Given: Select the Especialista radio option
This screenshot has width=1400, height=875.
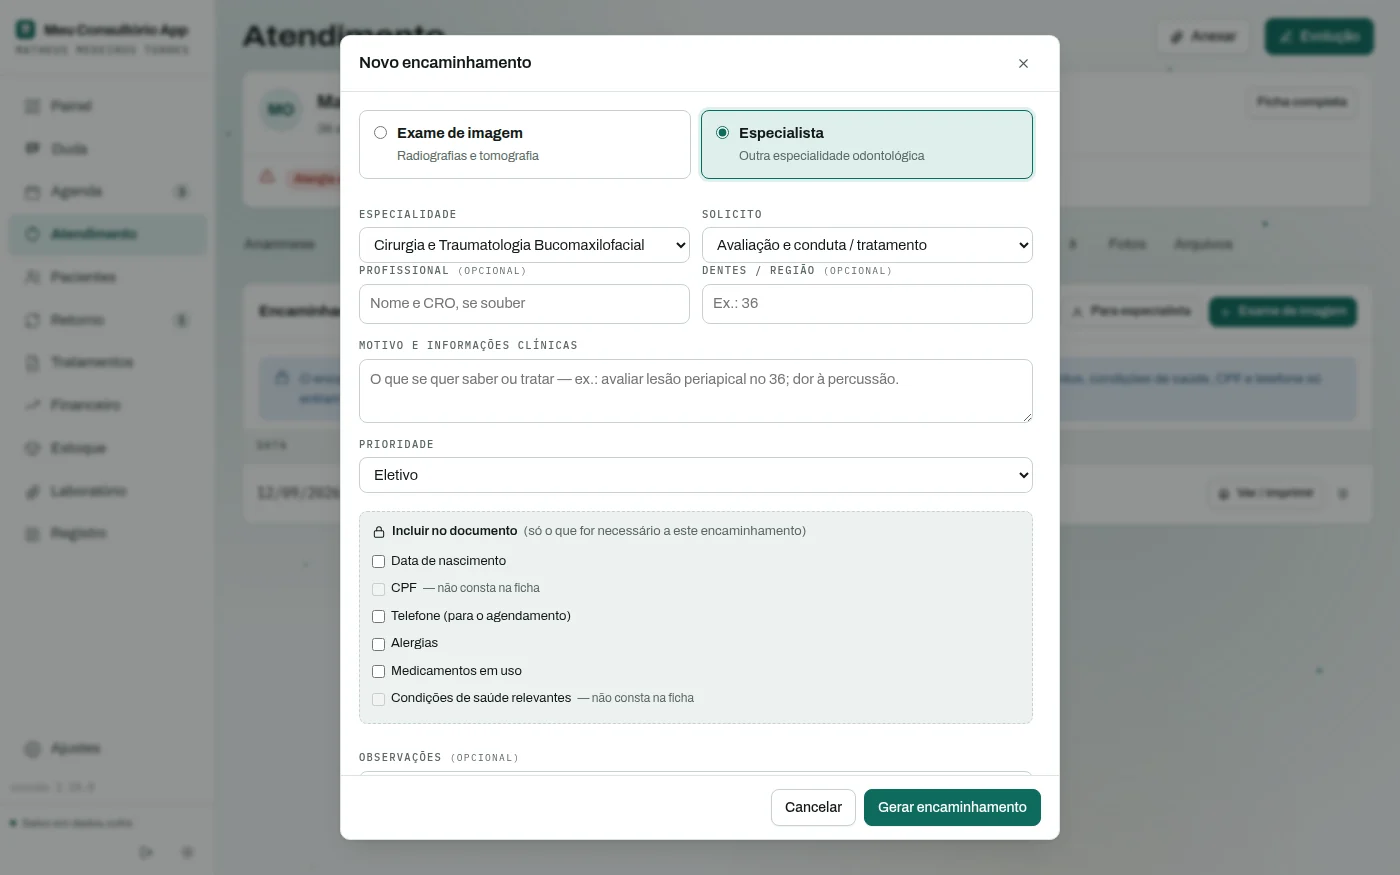Looking at the screenshot, I should [722, 132].
